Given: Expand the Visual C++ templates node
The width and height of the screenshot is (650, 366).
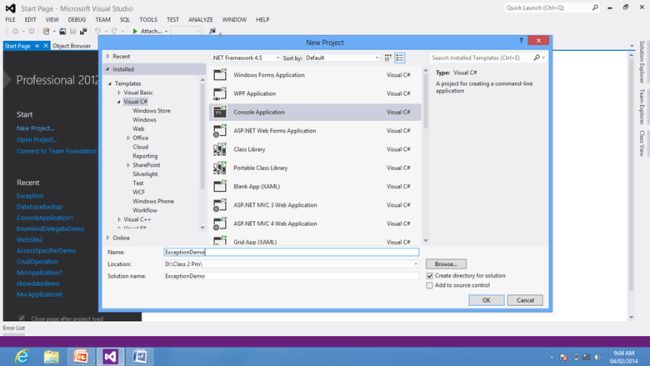Looking at the screenshot, I should pyautogui.click(x=119, y=220).
